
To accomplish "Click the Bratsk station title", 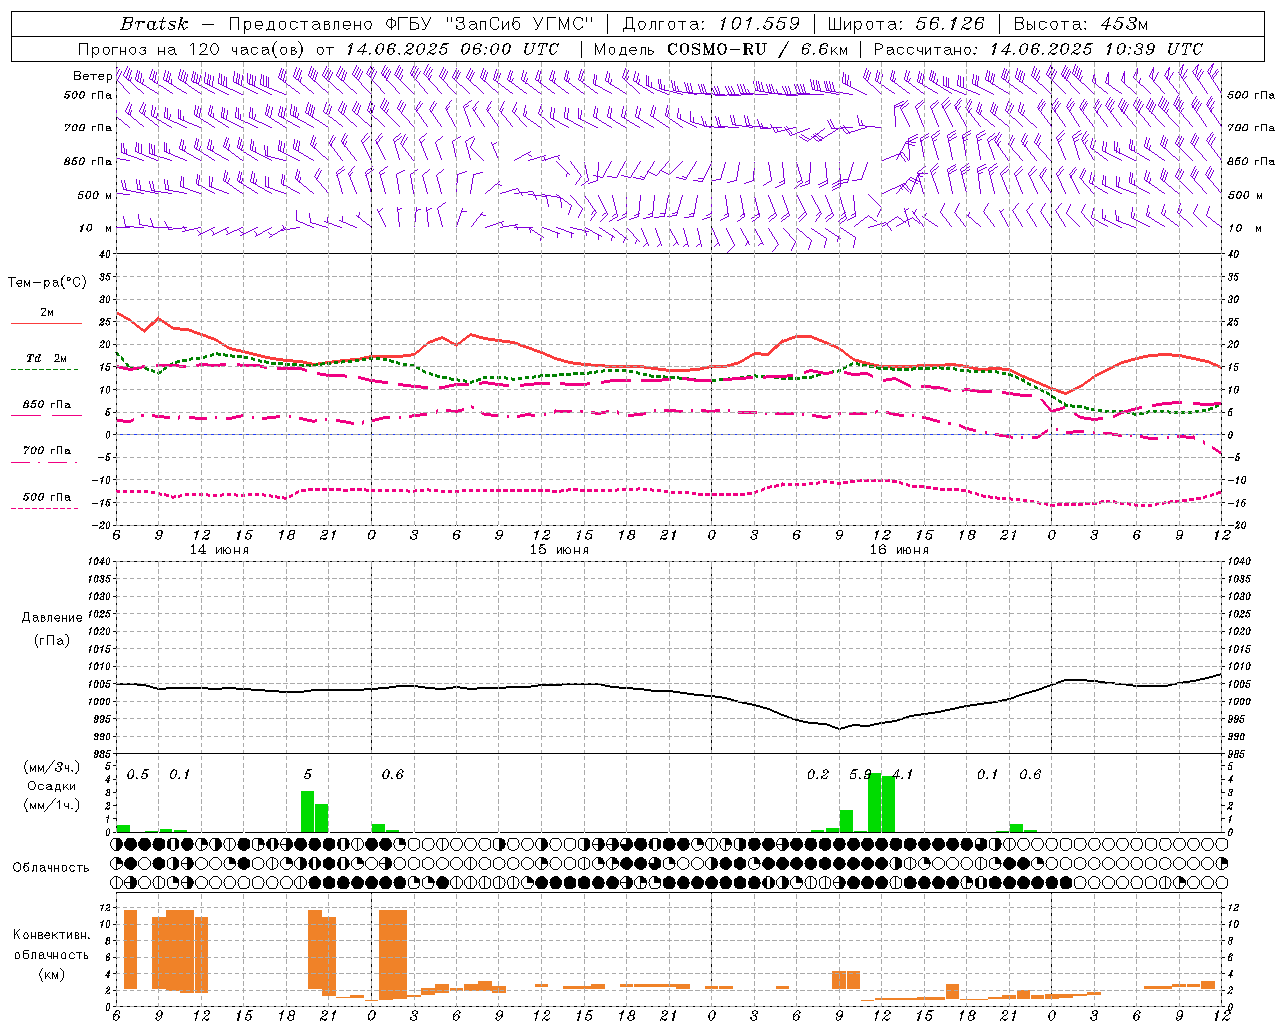I will 154,24.
